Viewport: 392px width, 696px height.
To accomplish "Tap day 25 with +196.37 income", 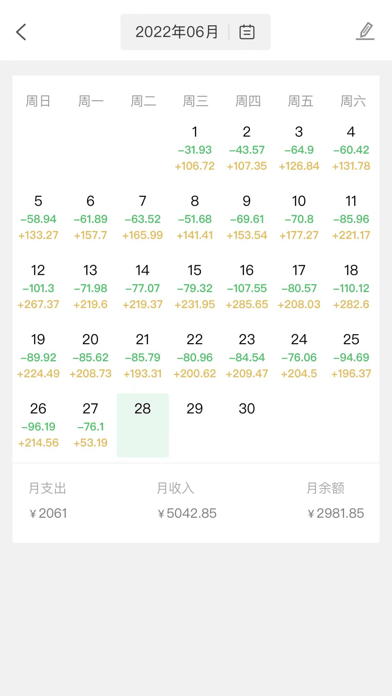I will pos(351,356).
